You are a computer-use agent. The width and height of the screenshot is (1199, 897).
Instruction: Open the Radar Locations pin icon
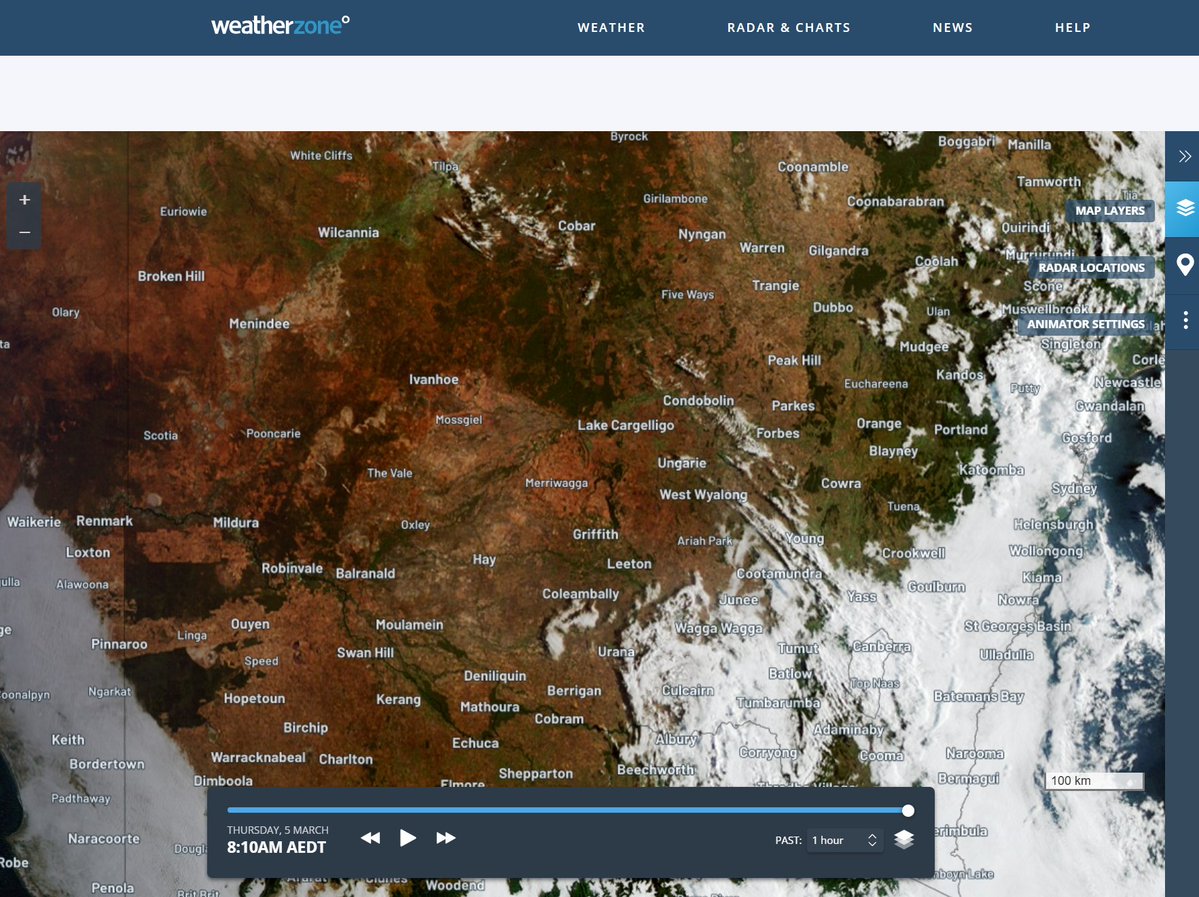[1184, 265]
